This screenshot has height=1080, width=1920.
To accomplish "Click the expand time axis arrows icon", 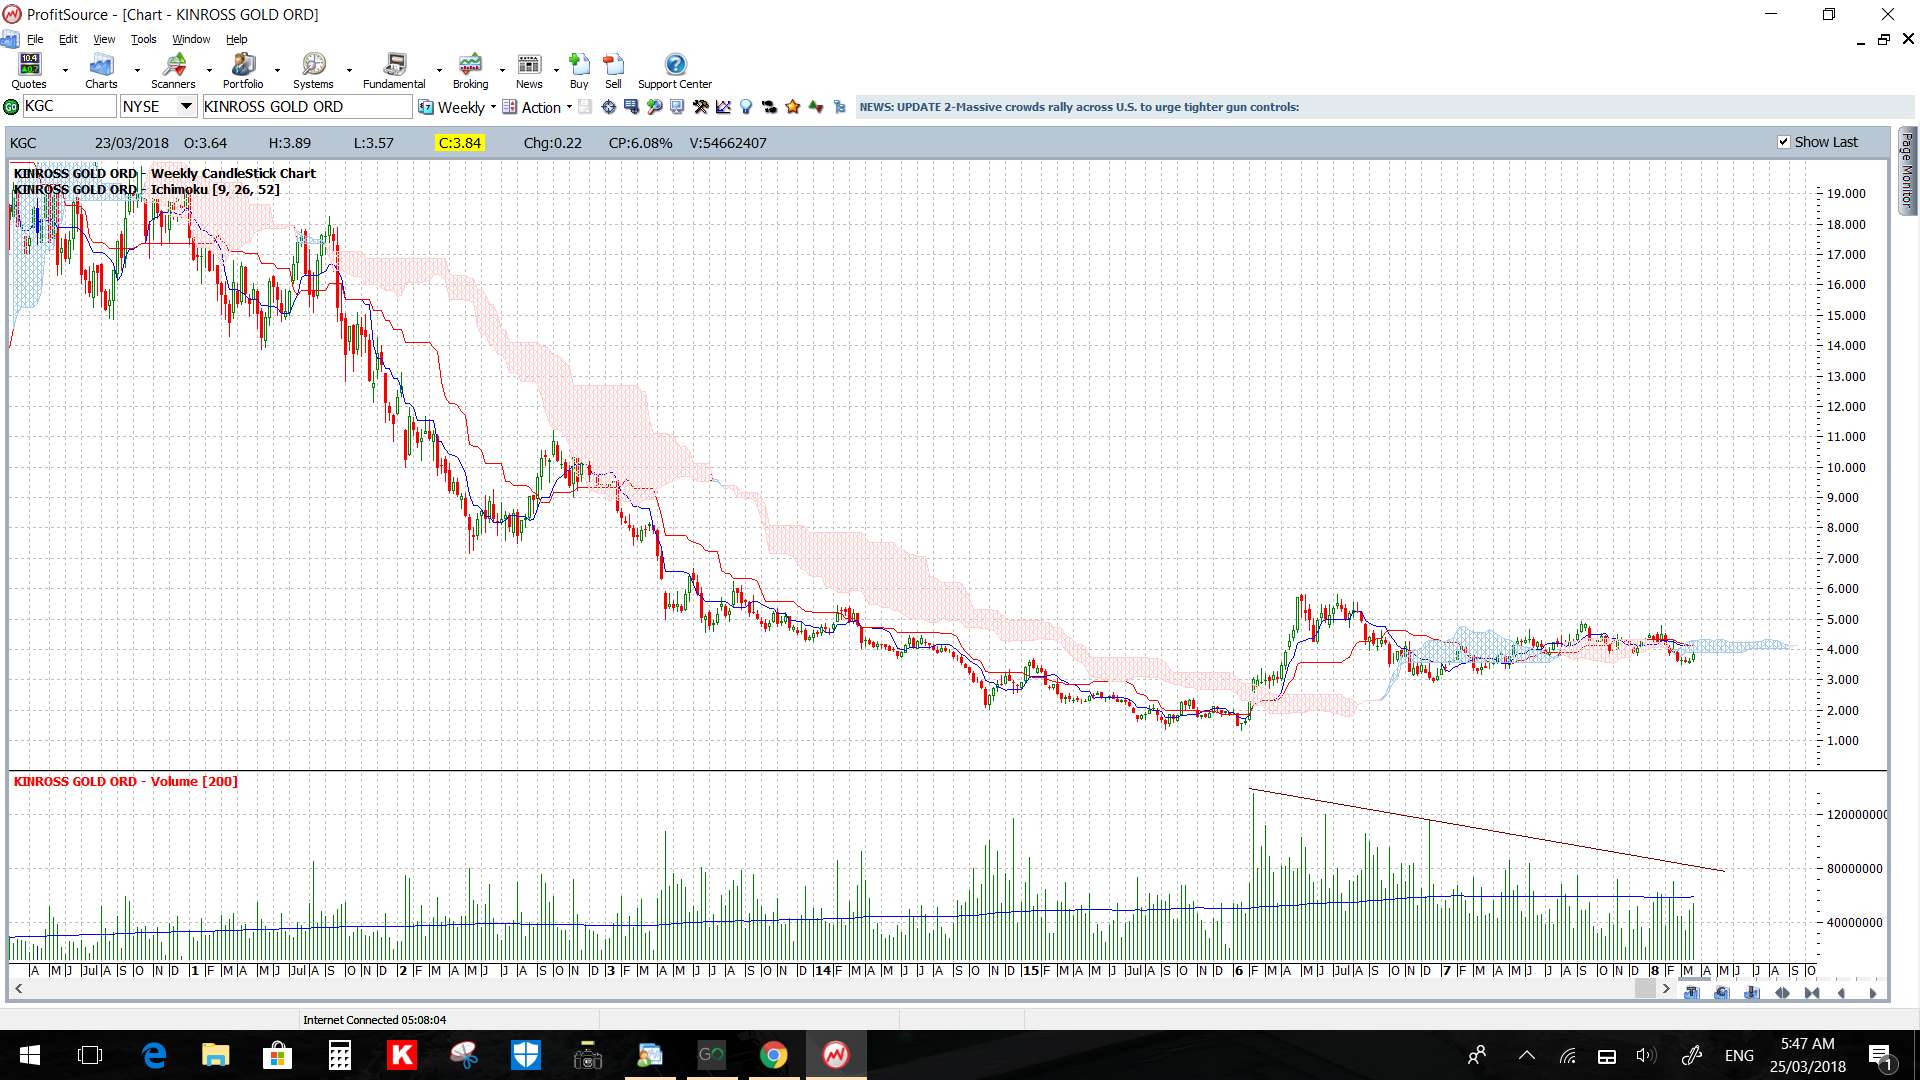I will [1782, 993].
